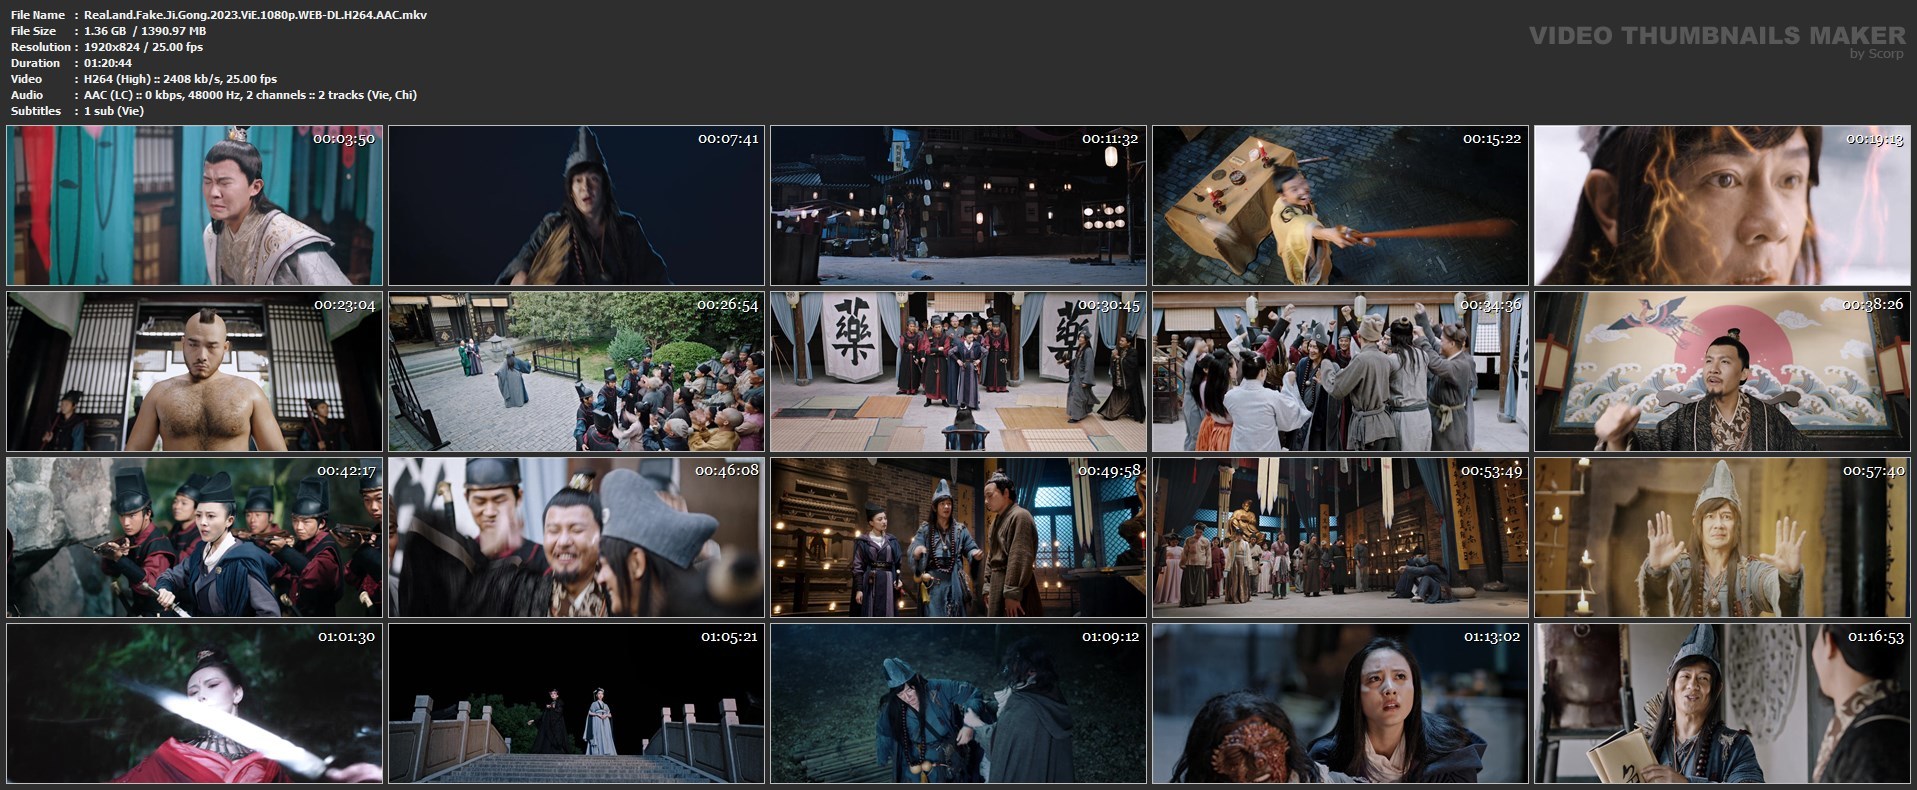The width and height of the screenshot is (1917, 790).
Task: Open the thumbnail at 00:46:08
Action: tap(576, 537)
